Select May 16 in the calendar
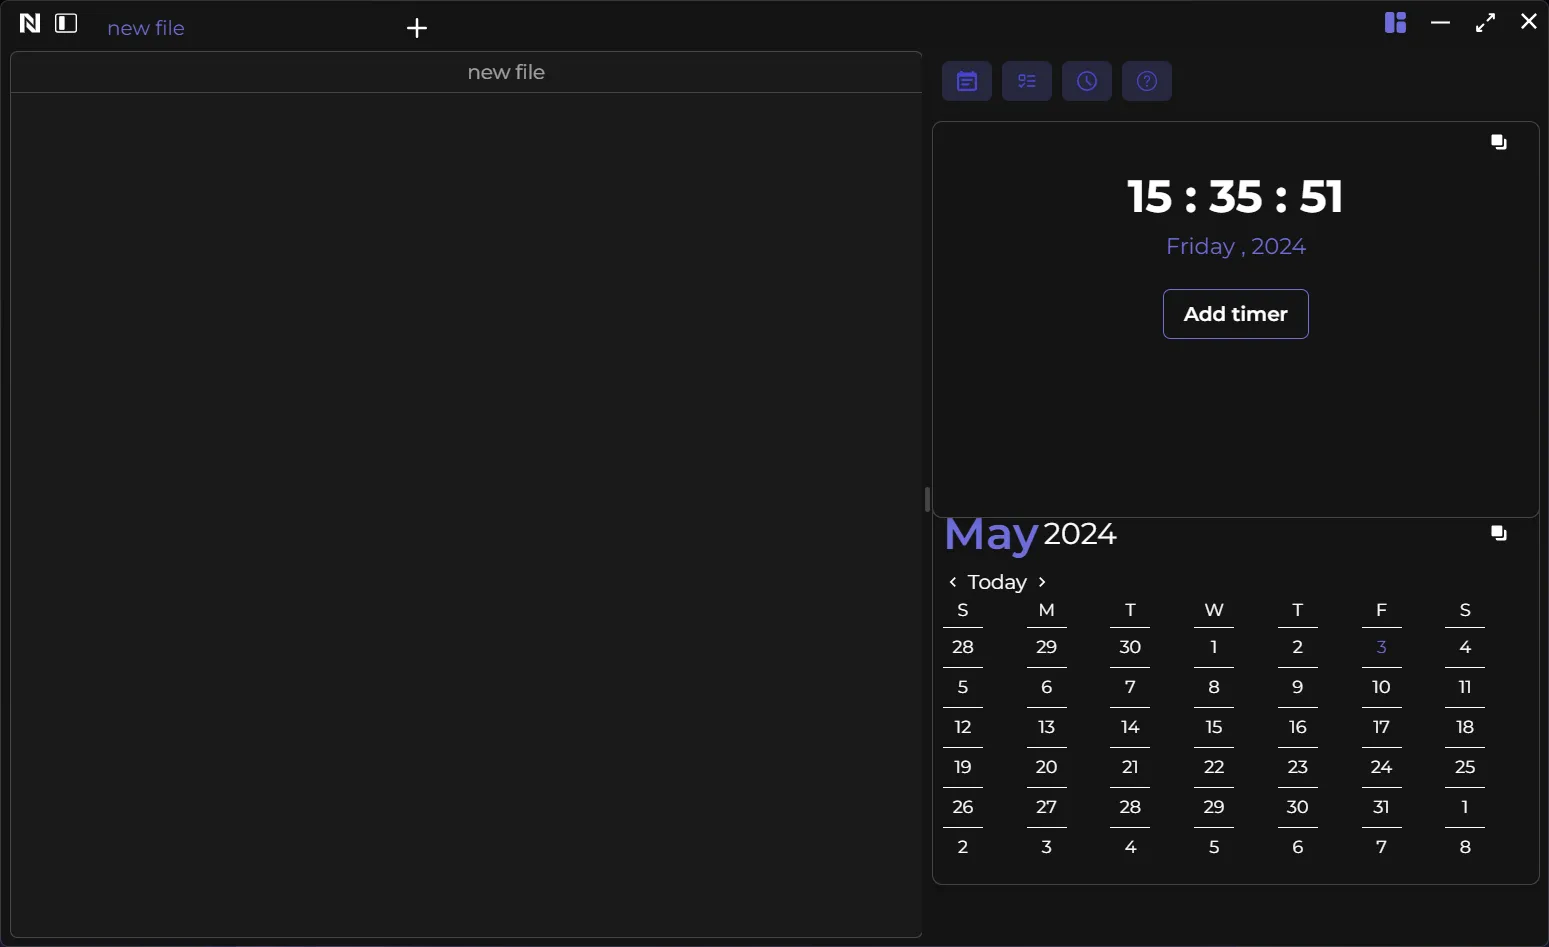The image size is (1549, 947). (x=1298, y=727)
